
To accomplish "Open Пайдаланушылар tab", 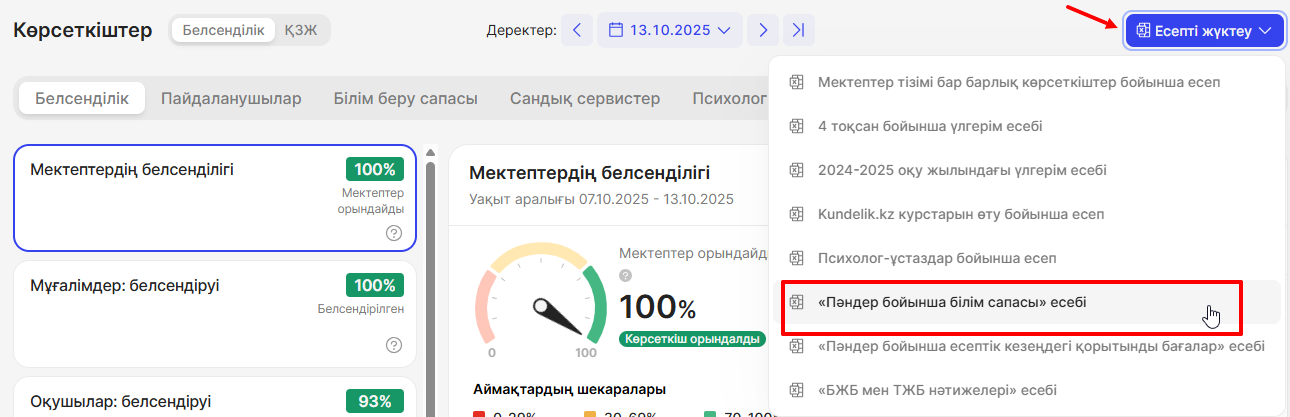I will (x=231, y=99).
